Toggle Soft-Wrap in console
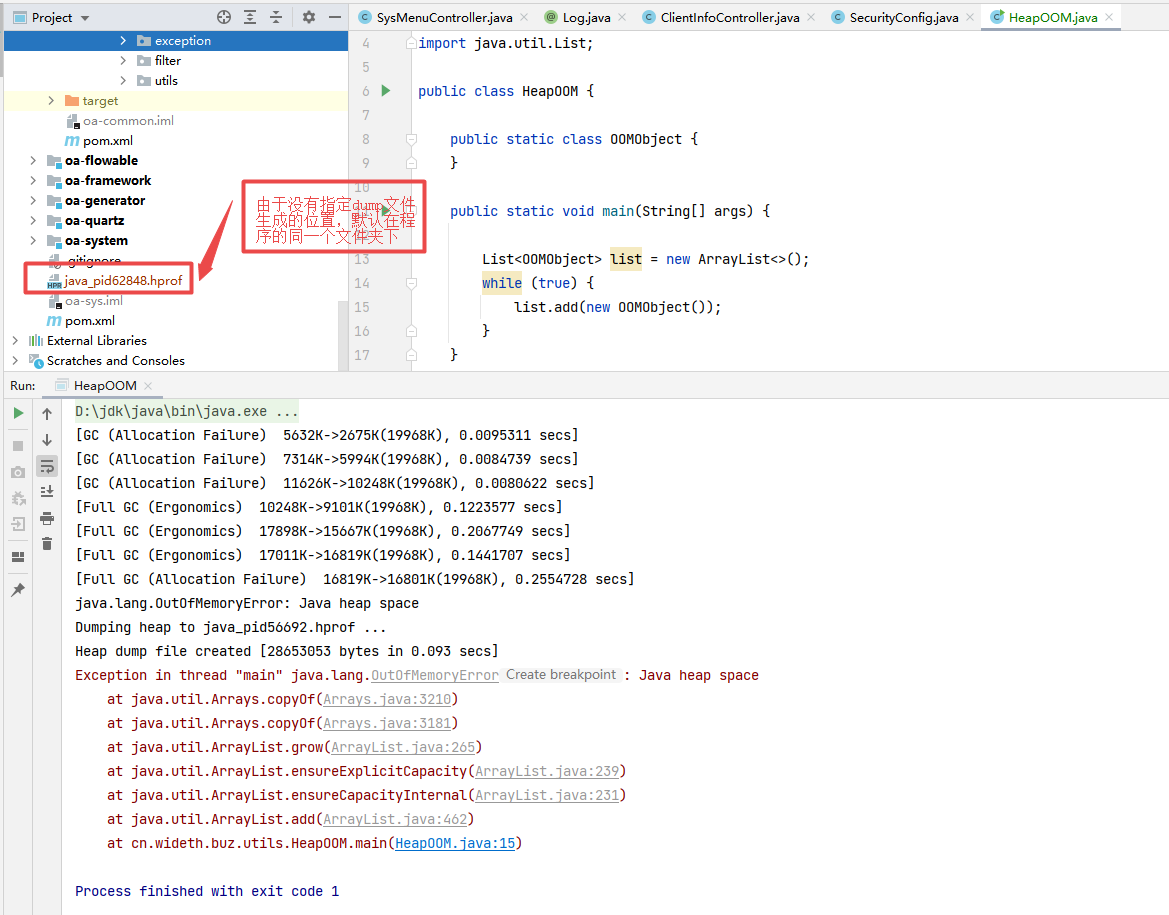Viewport: 1169px width, 915px height. [47, 466]
